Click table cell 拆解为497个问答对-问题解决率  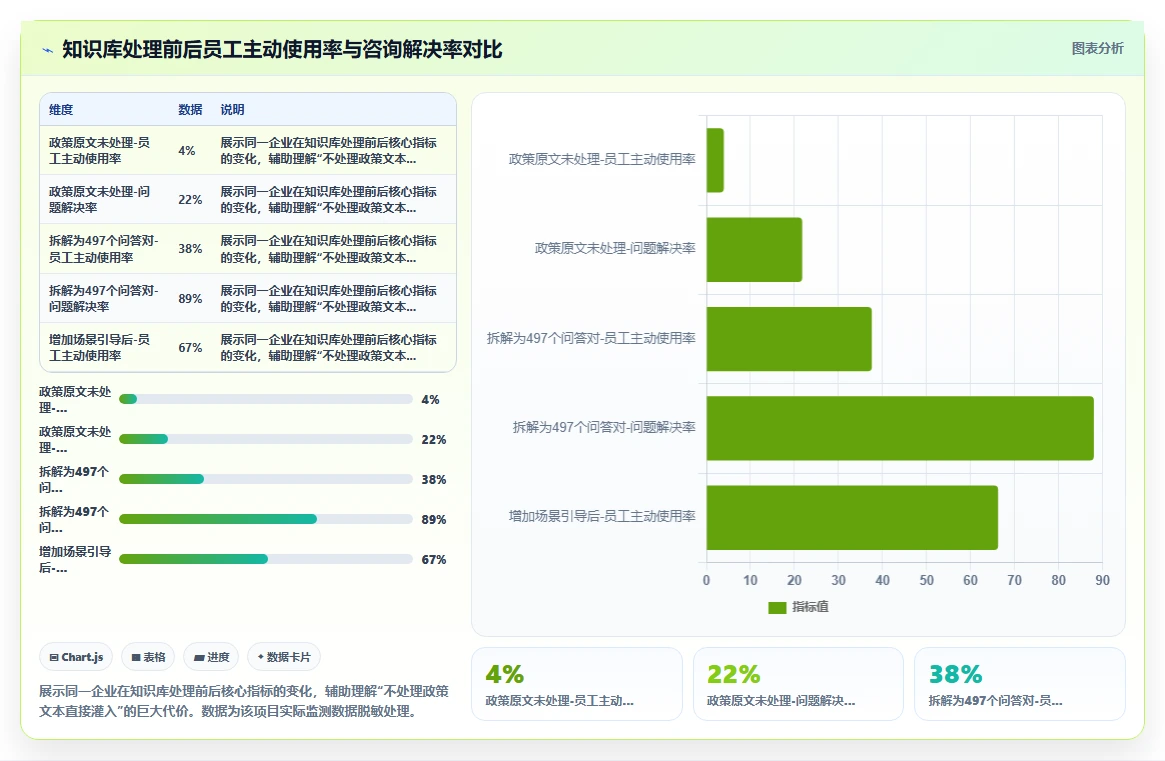[x=104, y=298]
